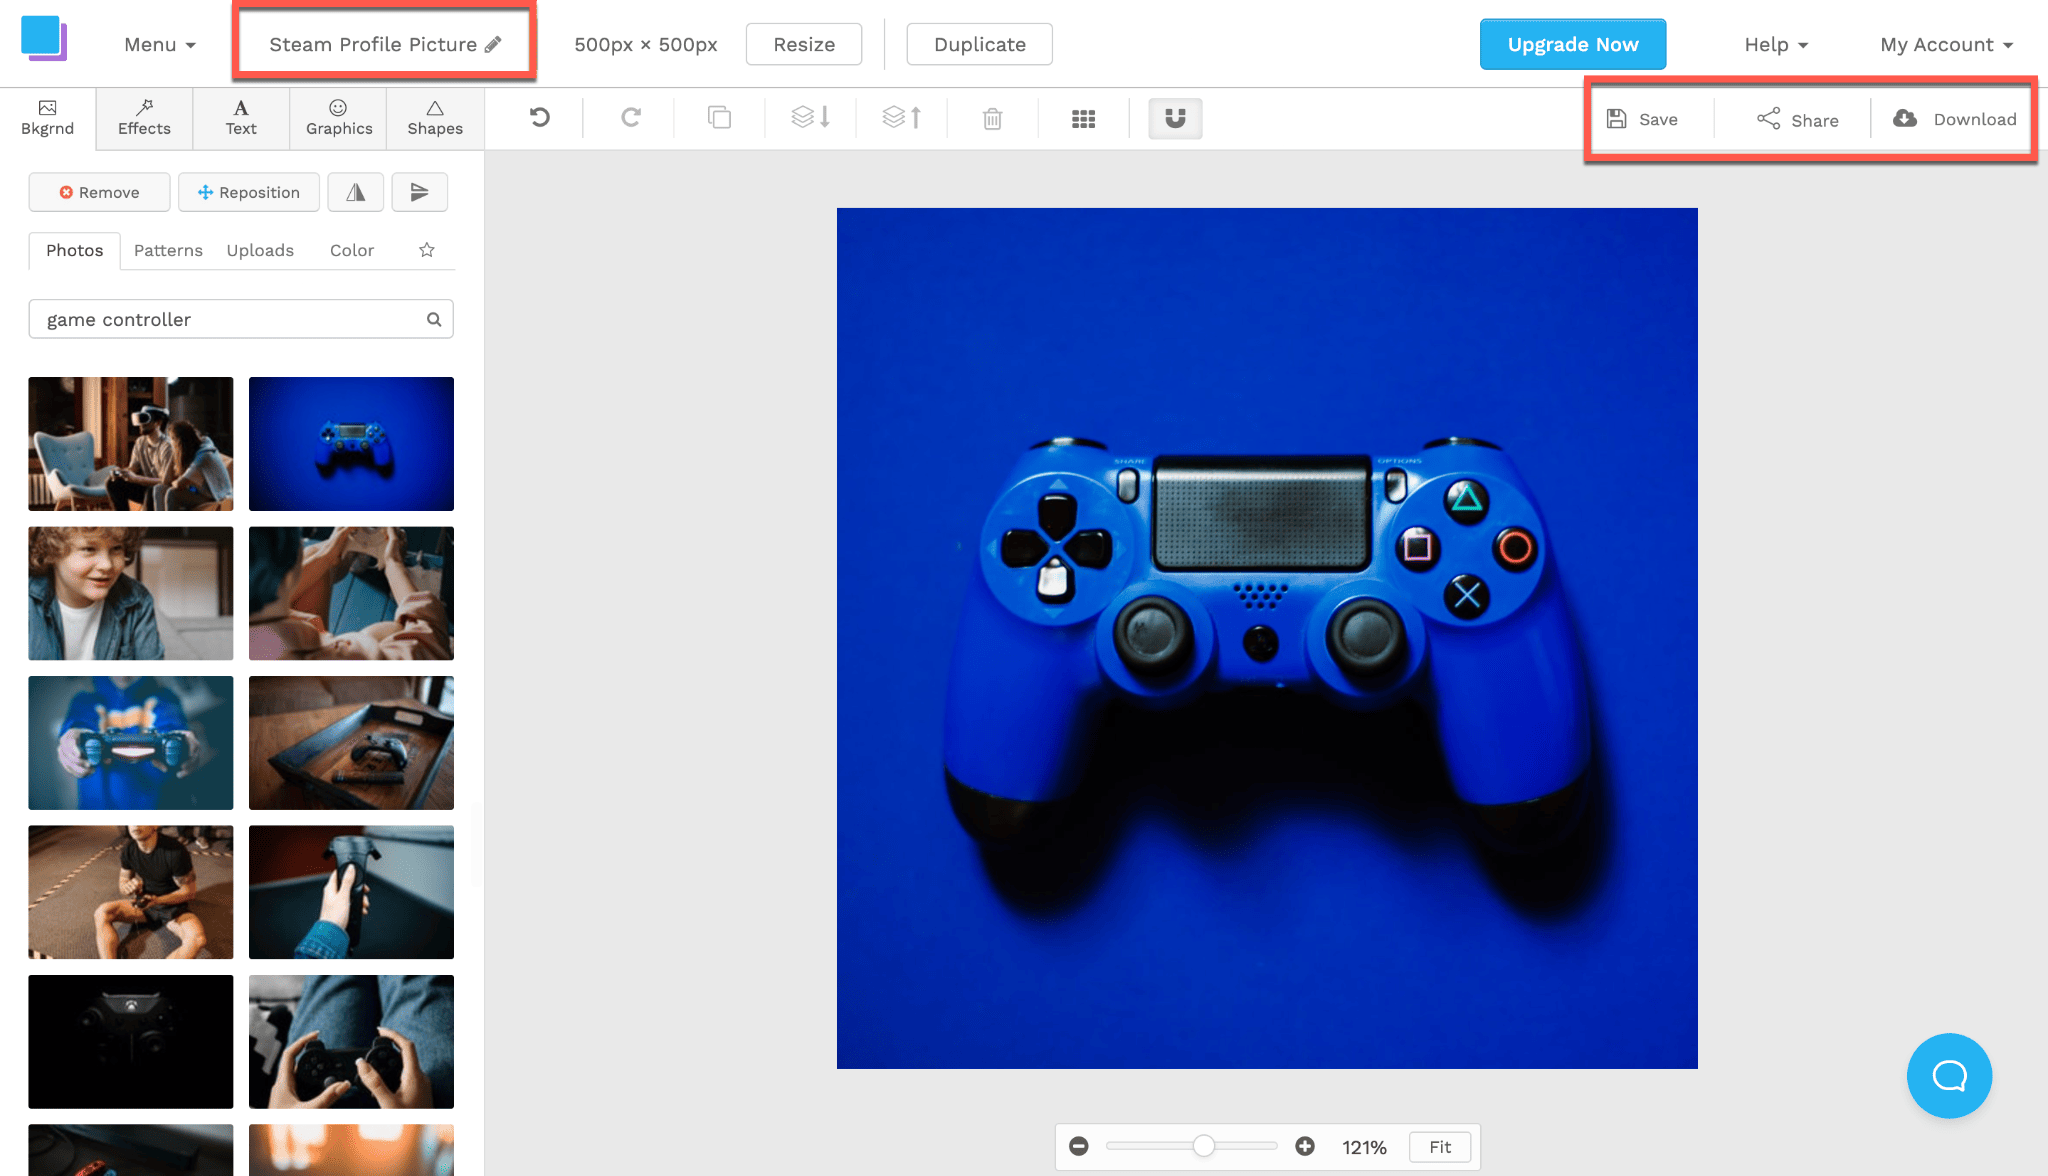Screen dimensions: 2048x1176
Task: Select the Shapes panel tab
Action: pyautogui.click(x=435, y=118)
